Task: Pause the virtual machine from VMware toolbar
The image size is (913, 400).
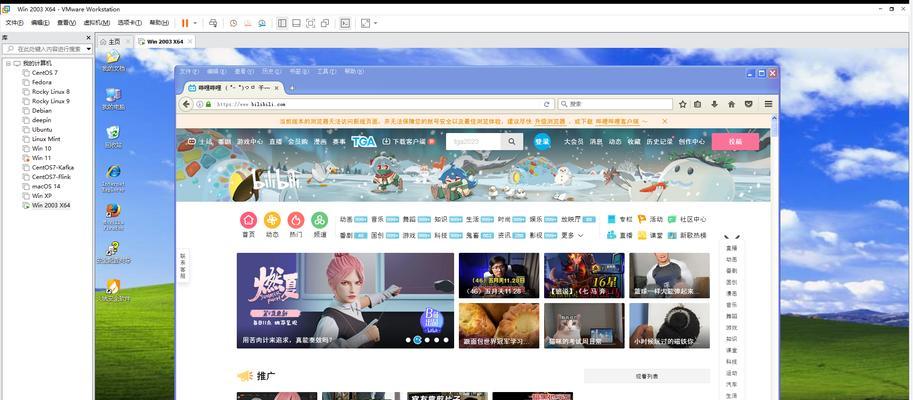Action: (x=185, y=23)
